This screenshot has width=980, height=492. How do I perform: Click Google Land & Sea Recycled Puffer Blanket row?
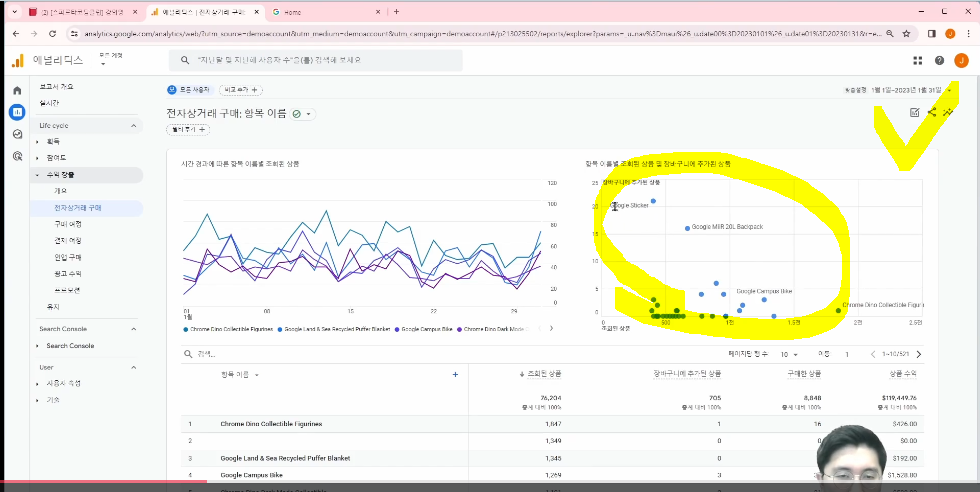coord(552,458)
